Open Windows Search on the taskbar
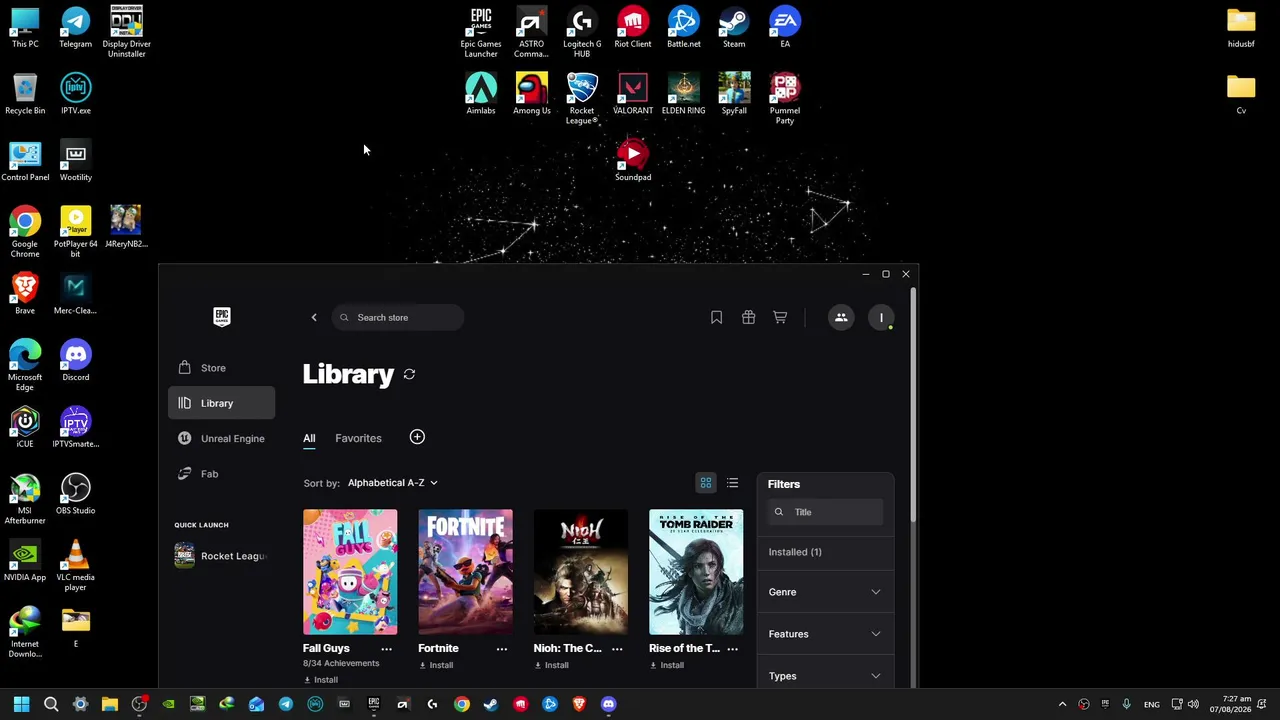The image size is (1280, 720). click(51, 704)
